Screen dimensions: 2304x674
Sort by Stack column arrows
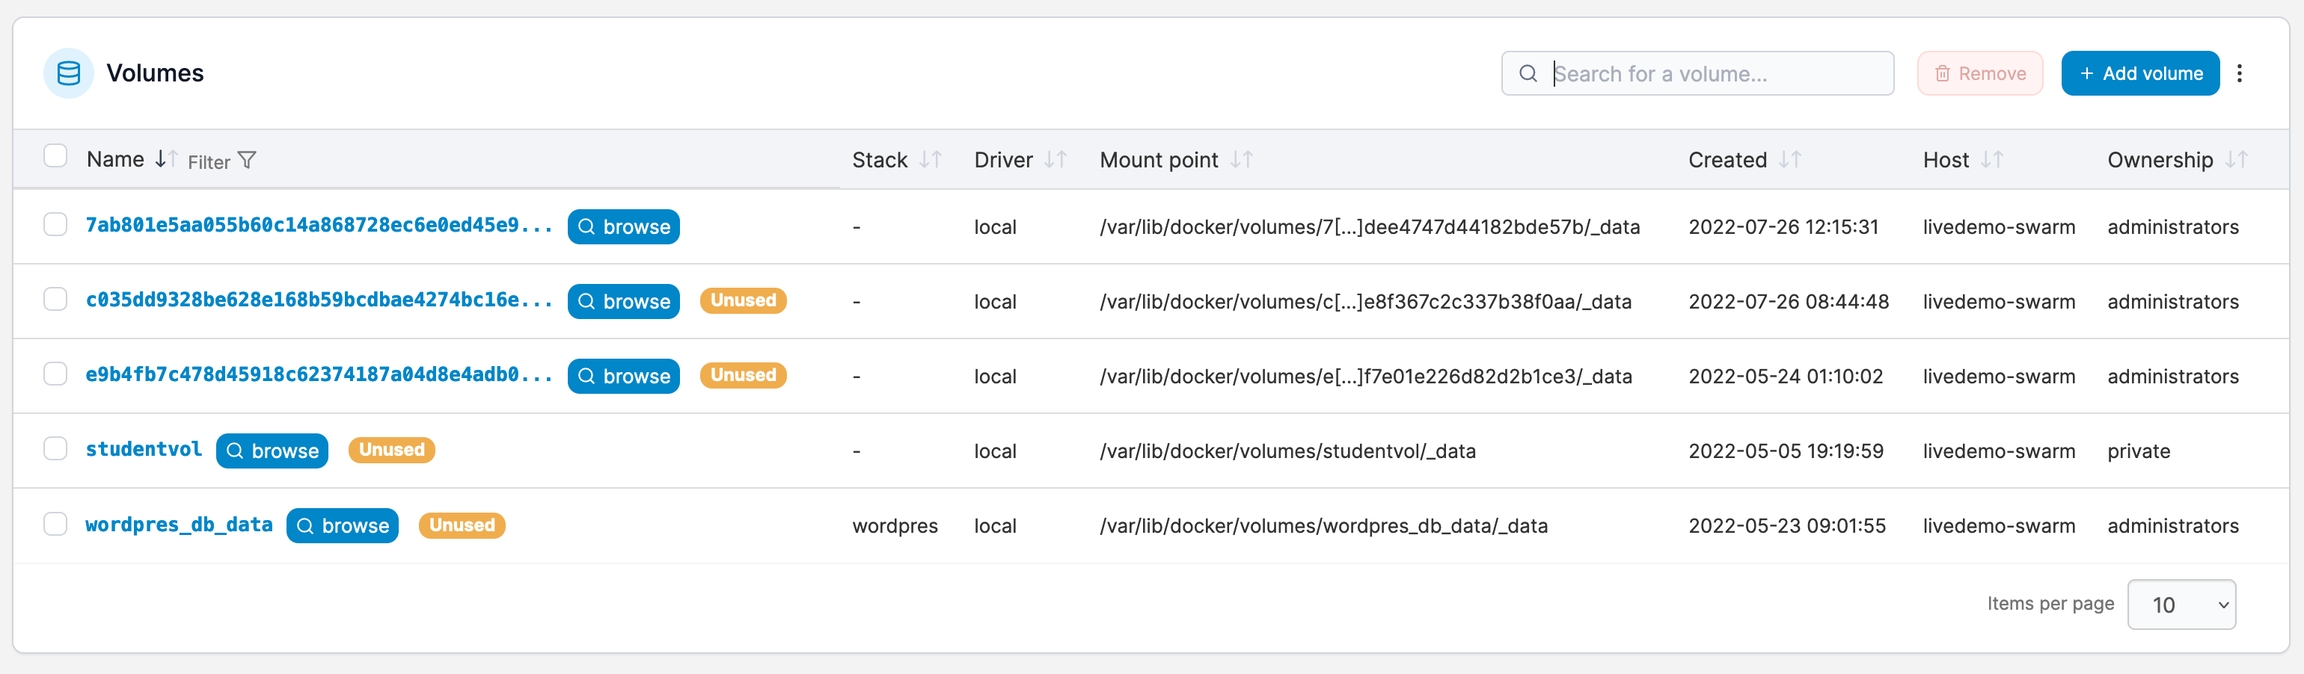(x=930, y=160)
